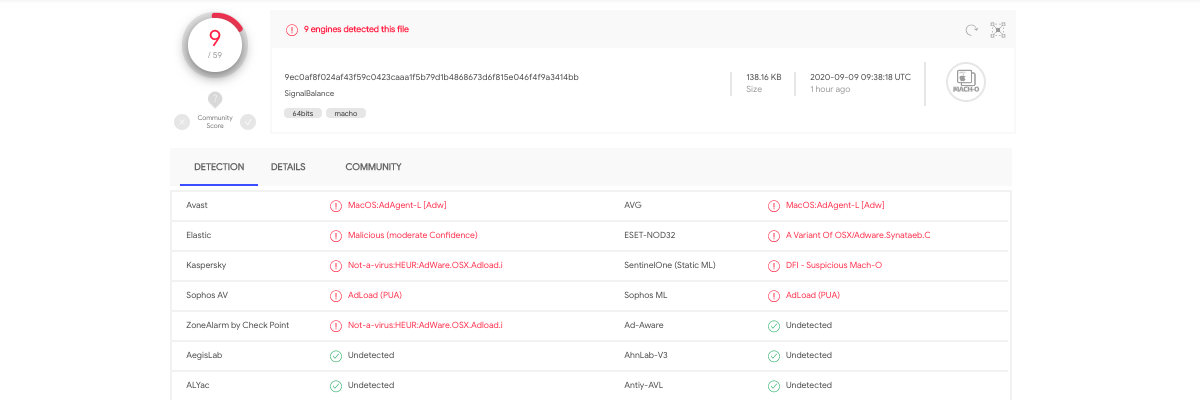Click community score upvote icon
Image resolution: width=1200 pixels, height=400 pixels.
click(248, 122)
